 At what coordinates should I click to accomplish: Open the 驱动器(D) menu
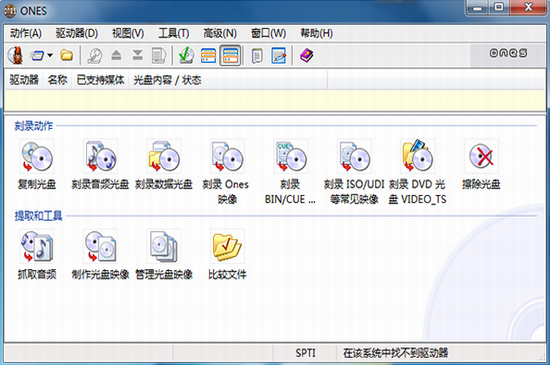click(x=77, y=33)
